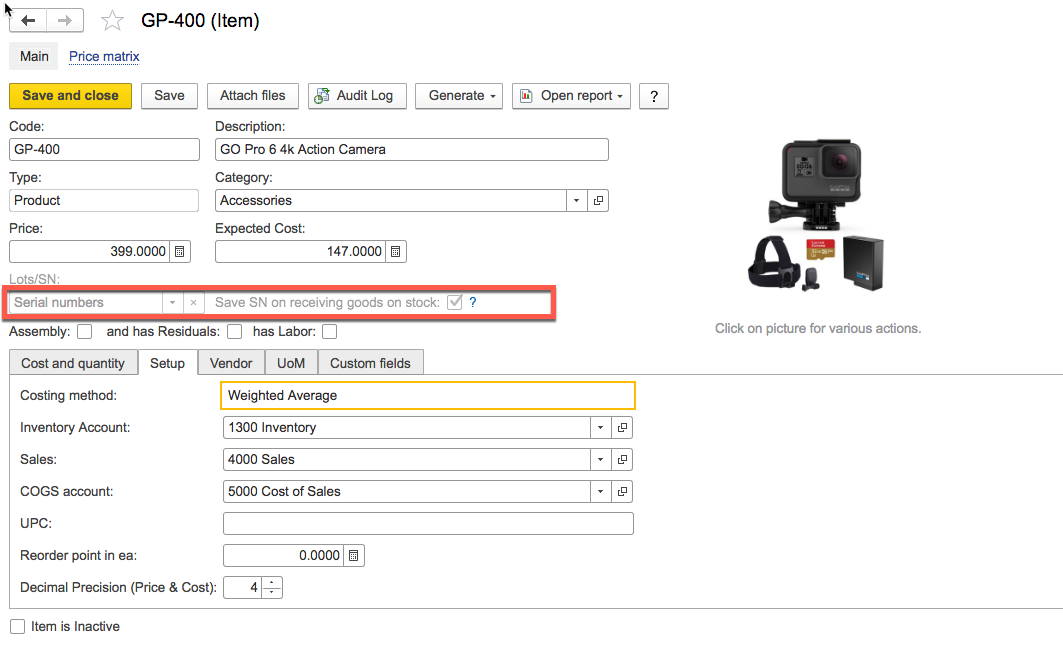
Task: Switch to Vendor tab
Action: [231, 363]
